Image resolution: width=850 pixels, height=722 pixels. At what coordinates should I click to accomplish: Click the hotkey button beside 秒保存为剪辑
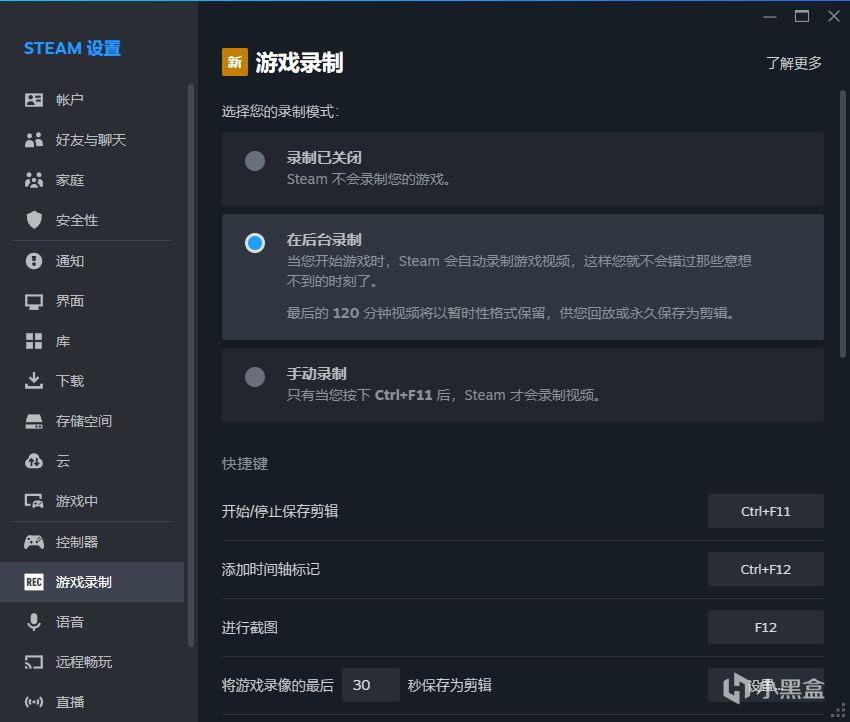(765, 685)
